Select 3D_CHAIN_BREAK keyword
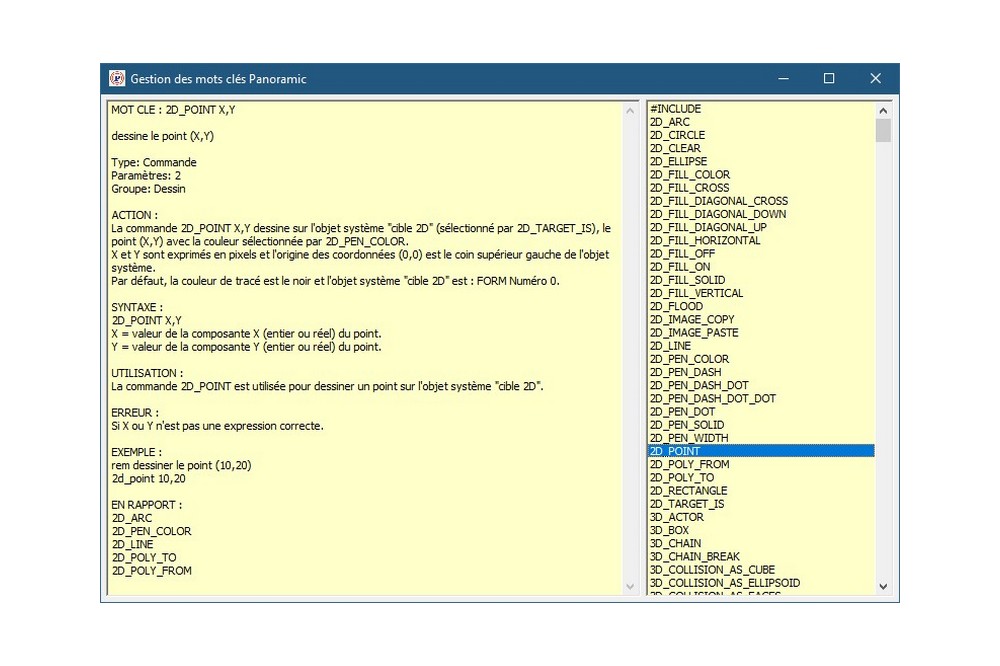1000x666 pixels. (x=761, y=557)
